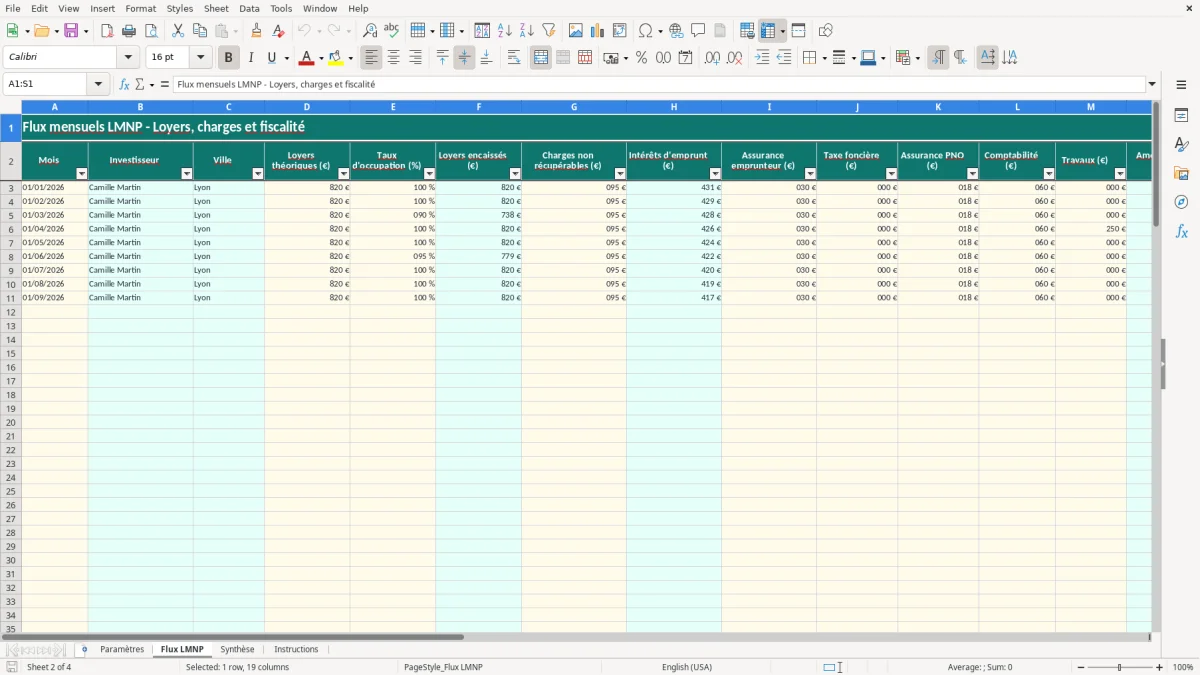
Task: Click the Clear Direct Formatting icon
Action: (279, 31)
